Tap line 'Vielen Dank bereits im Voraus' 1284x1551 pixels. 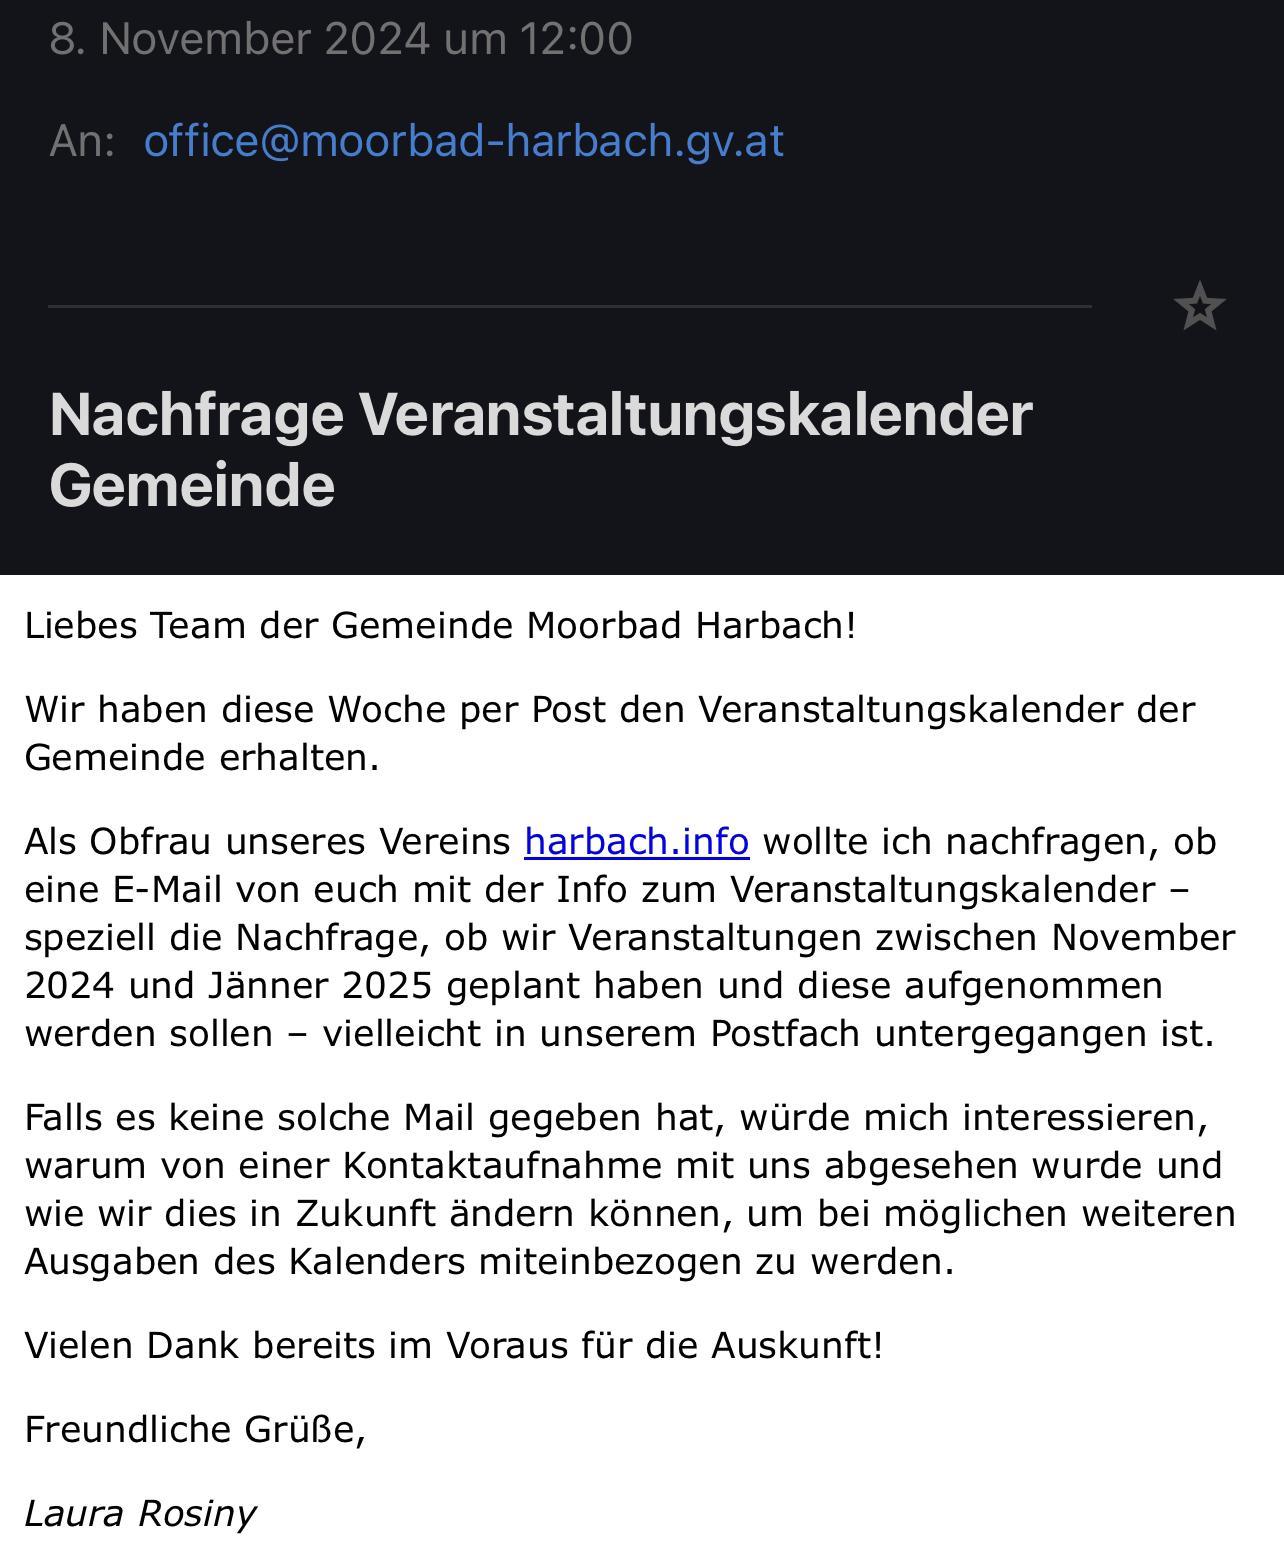click(454, 1346)
